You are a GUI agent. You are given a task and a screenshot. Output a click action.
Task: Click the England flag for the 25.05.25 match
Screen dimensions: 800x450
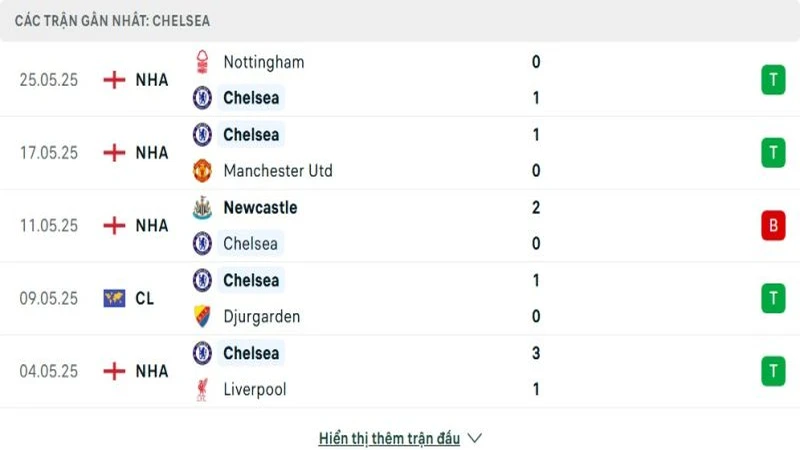pyautogui.click(x=115, y=80)
